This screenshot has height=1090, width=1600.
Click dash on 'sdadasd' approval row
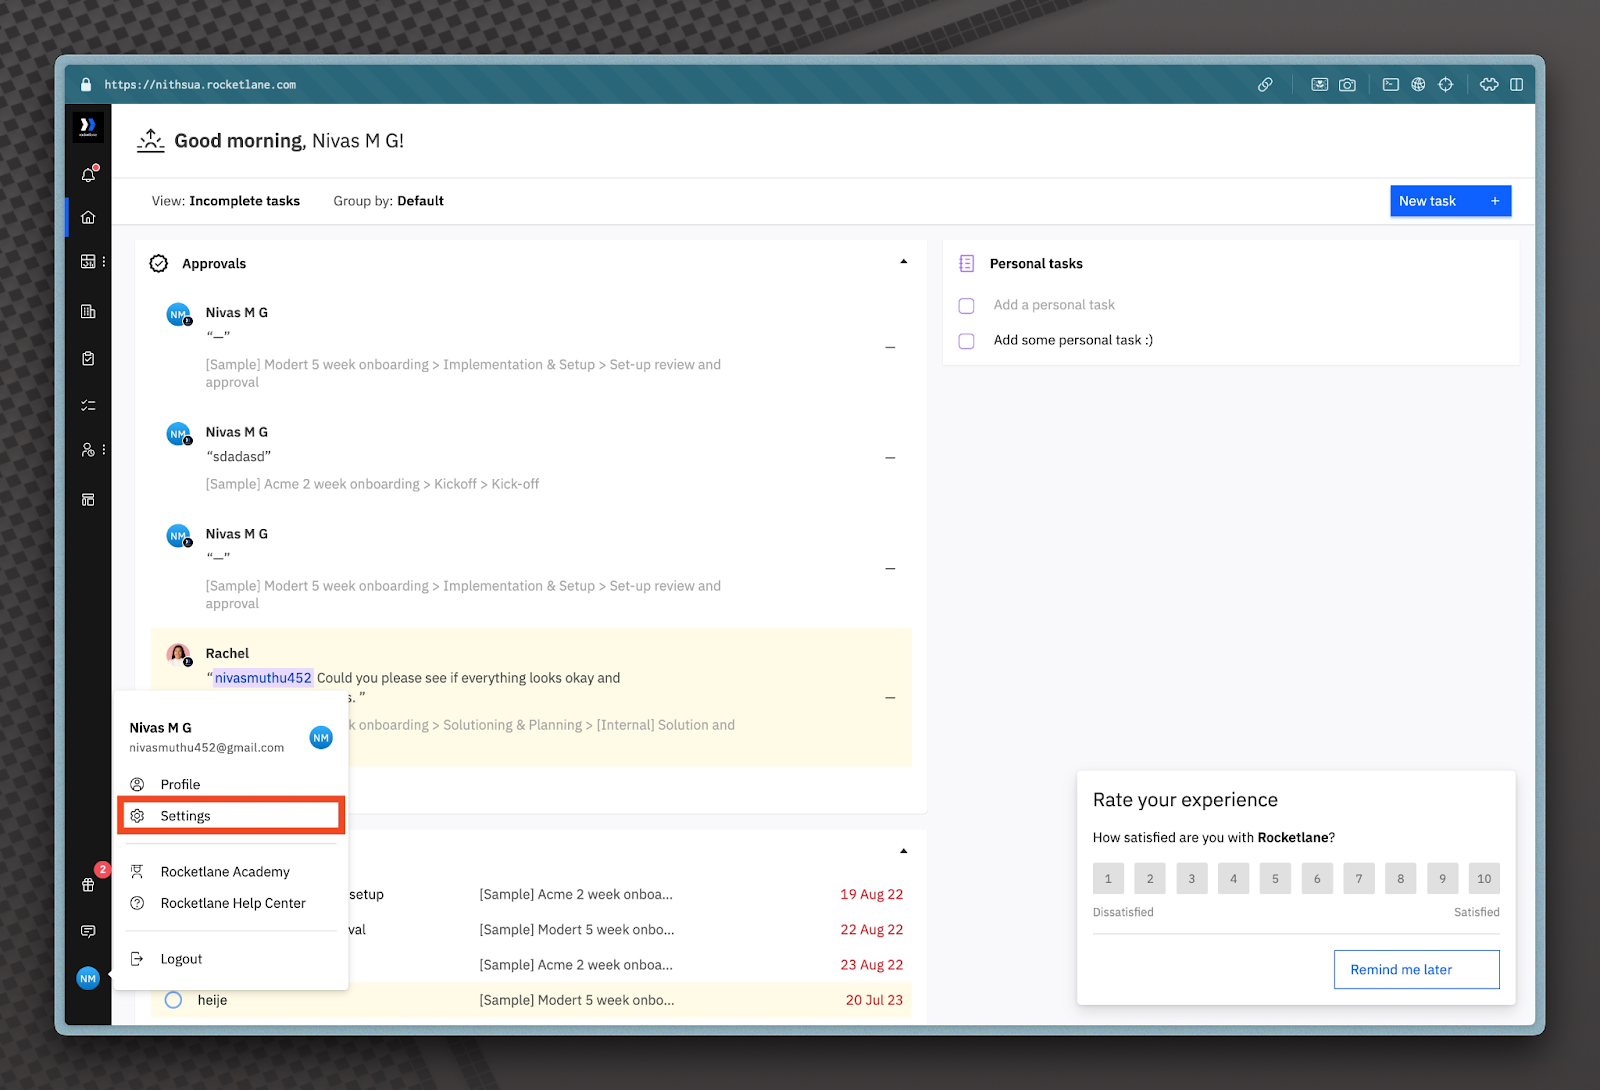click(x=890, y=458)
